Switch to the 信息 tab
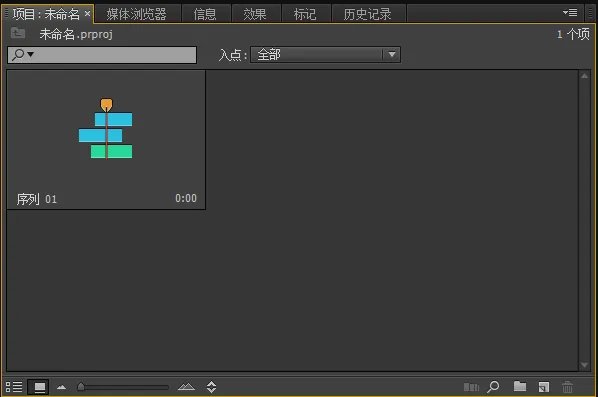The image size is (598, 397). 205,14
